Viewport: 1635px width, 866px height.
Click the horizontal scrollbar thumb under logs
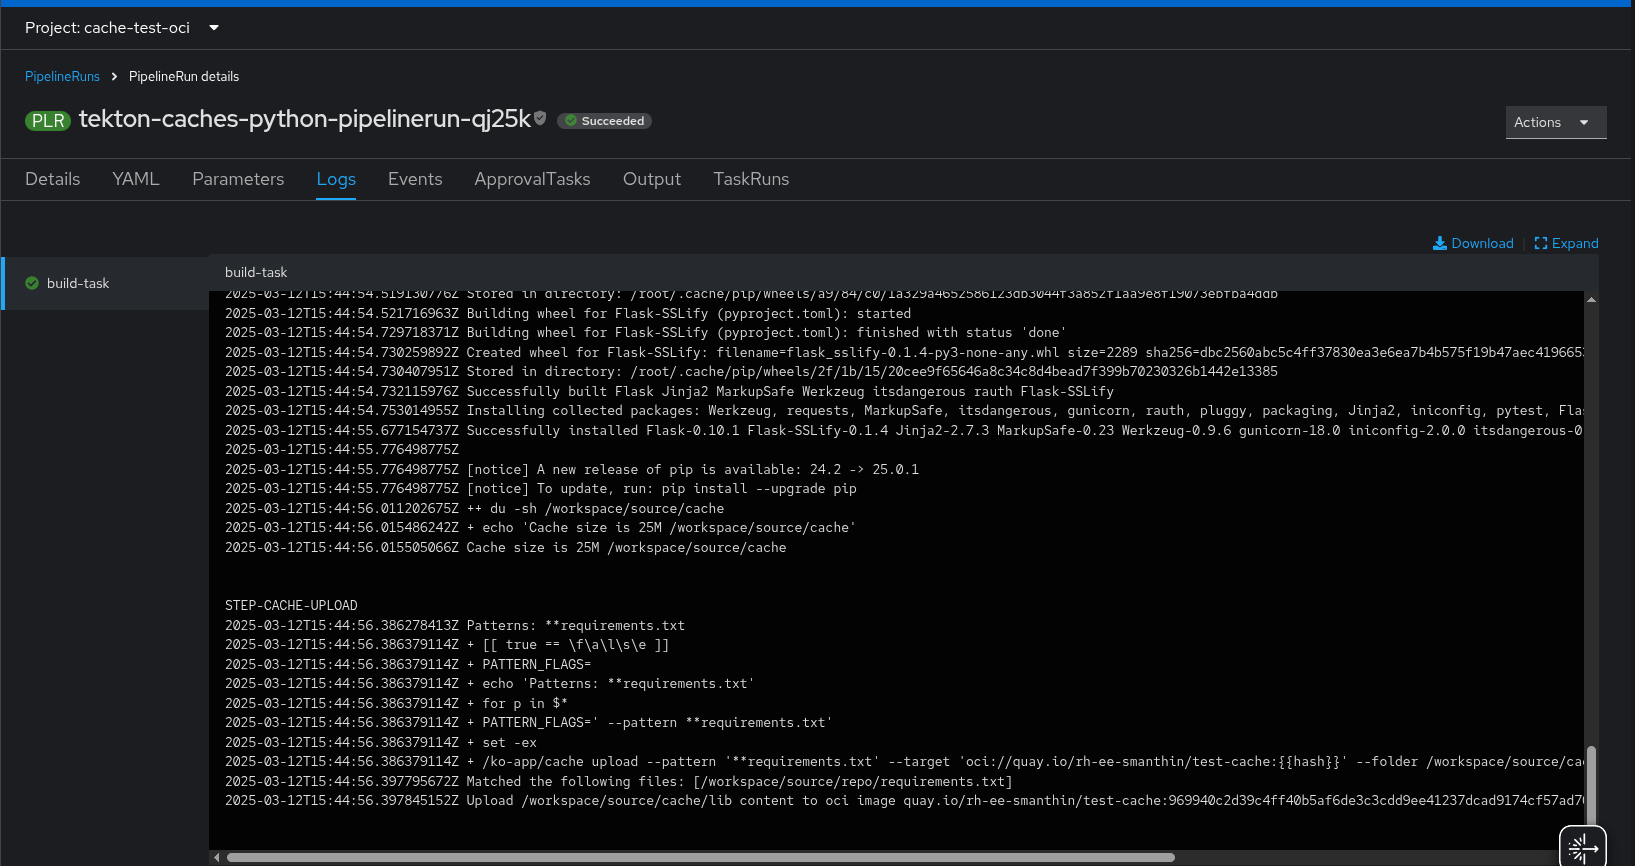point(701,857)
